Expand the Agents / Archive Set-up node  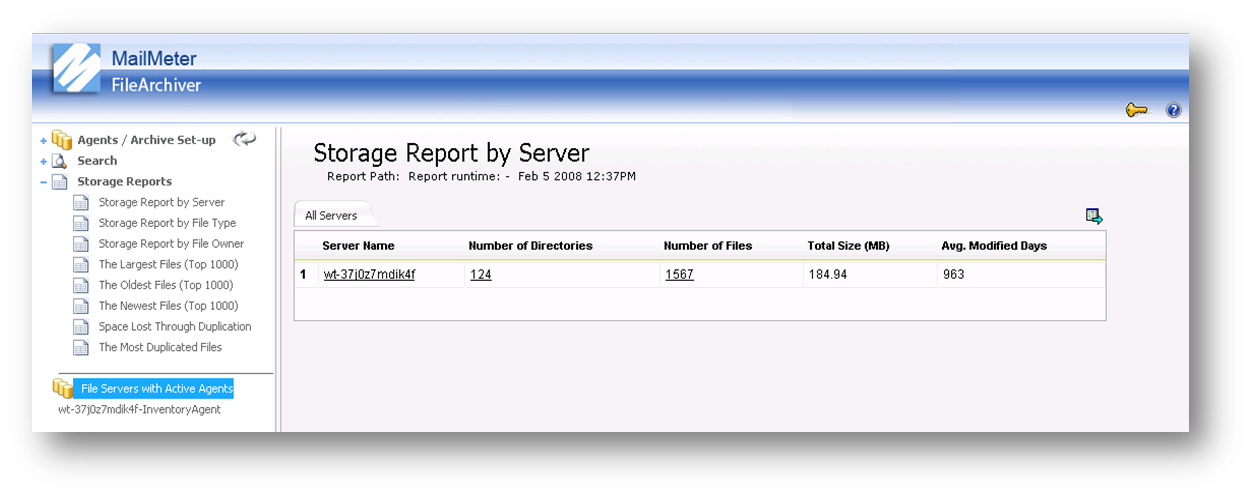[43, 141]
